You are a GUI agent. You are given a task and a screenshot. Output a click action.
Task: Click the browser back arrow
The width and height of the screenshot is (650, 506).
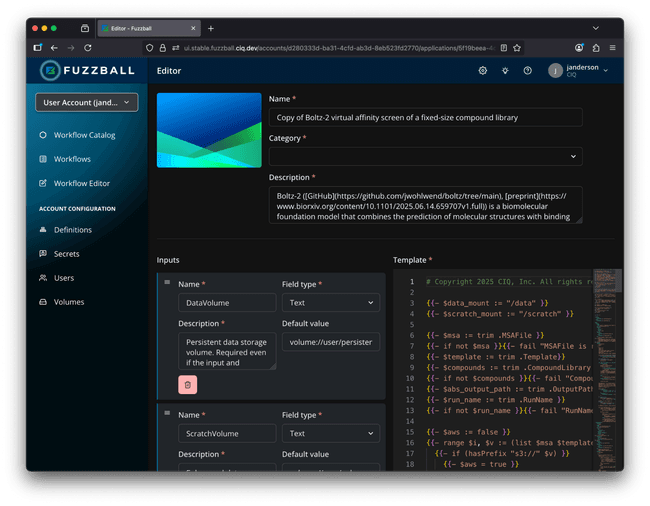tap(54, 48)
